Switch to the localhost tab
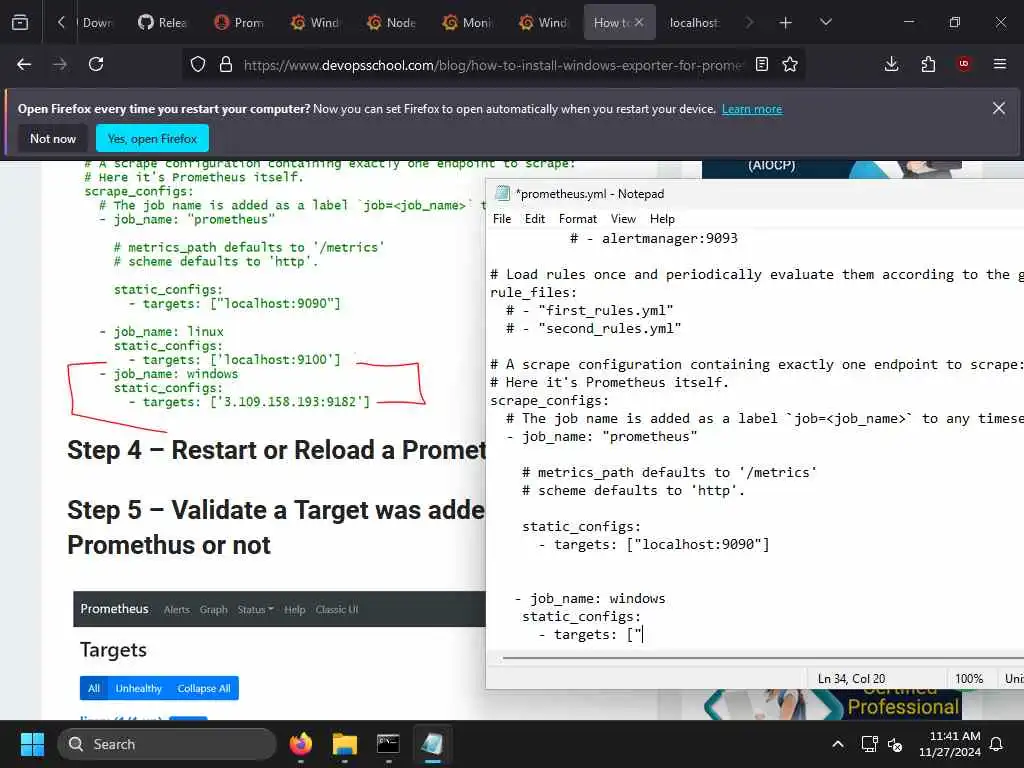This screenshot has width=1024, height=768. pos(694,23)
